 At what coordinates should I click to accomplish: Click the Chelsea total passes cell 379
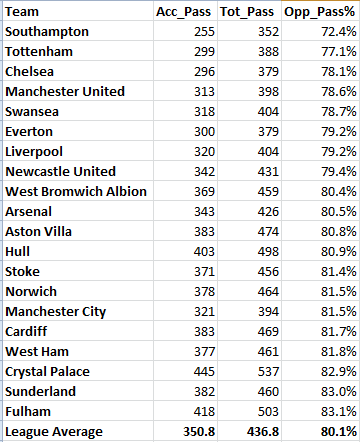(x=249, y=72)
